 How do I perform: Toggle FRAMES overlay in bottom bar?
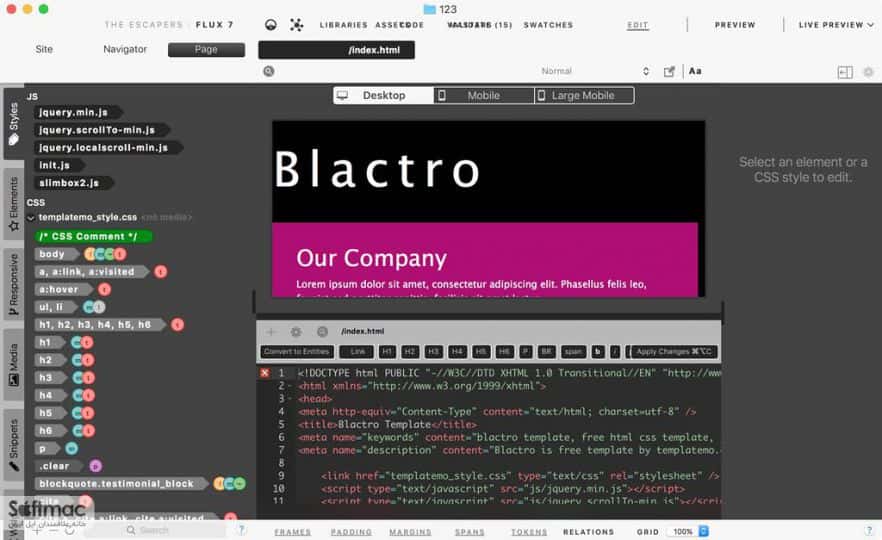click(292, 532)
